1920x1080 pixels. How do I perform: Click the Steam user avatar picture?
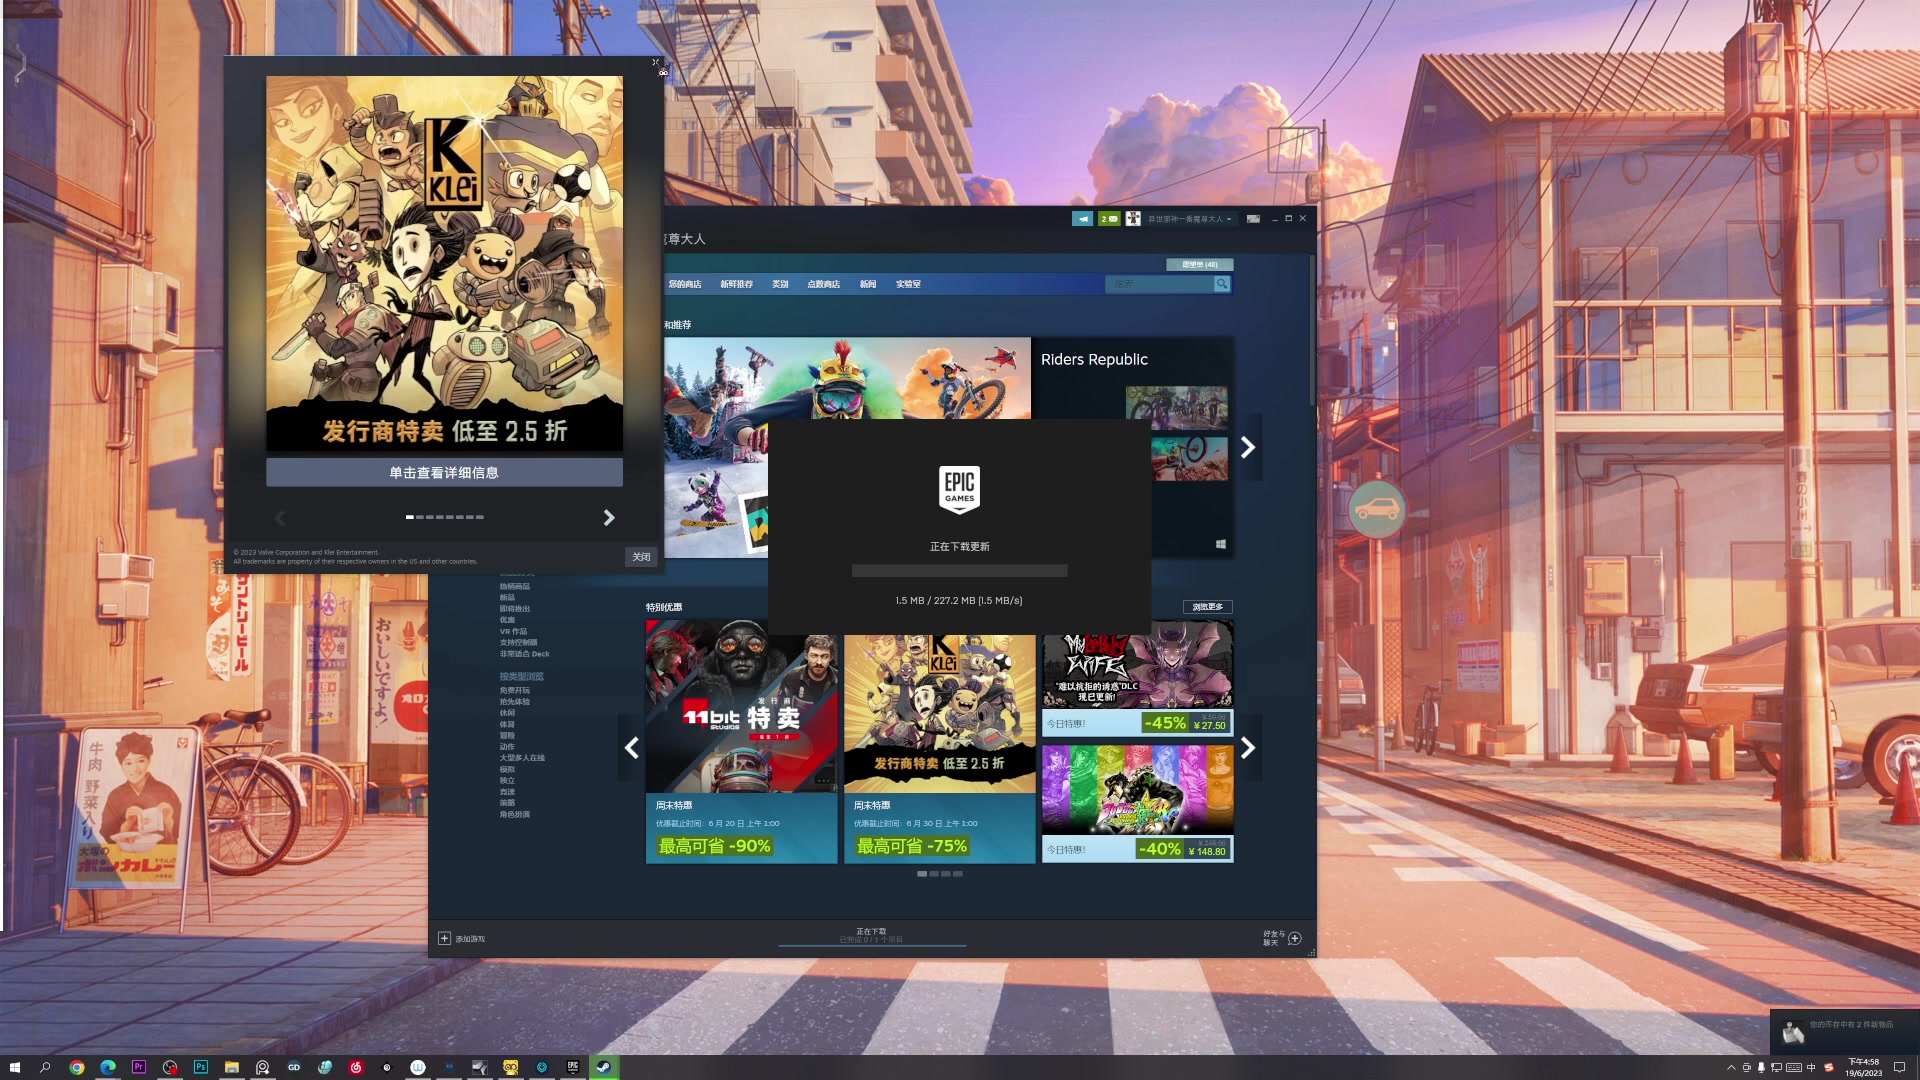click(1133, 219)
